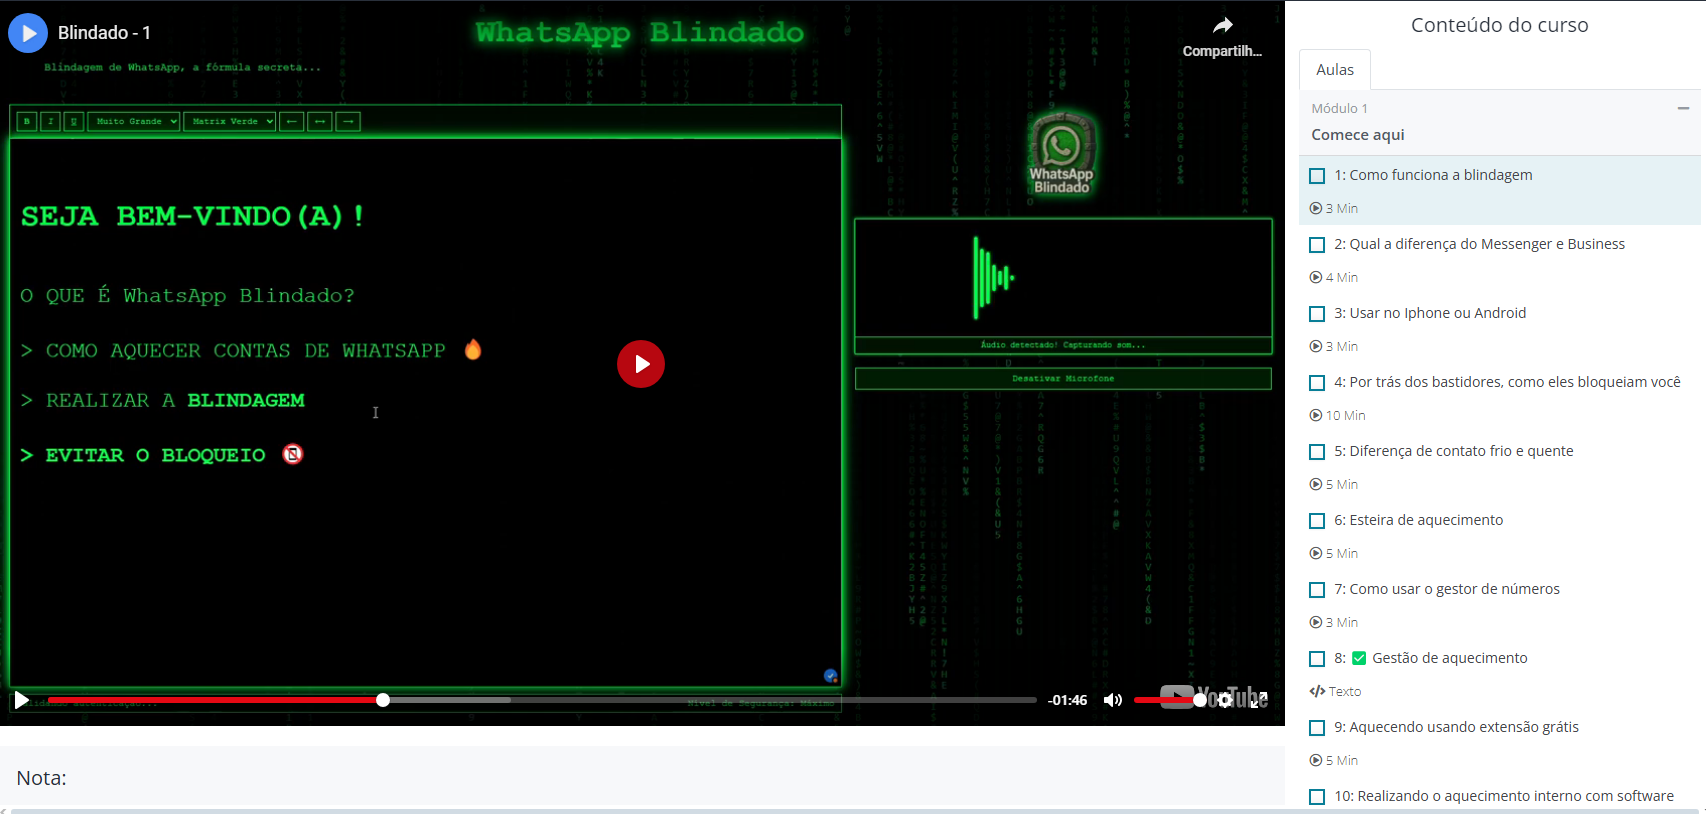Check lesson 10 aquecimento interno checkbox
The width and height of the screenshot is (1706, 814).
point(1317,797)
